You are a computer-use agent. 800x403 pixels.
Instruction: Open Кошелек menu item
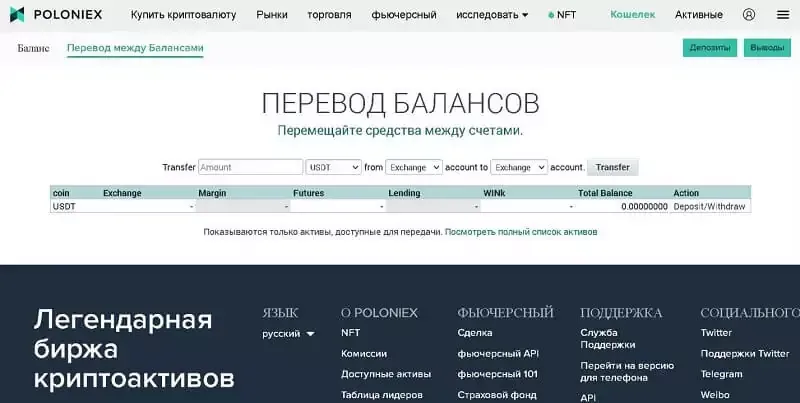pyautogui.click(x=633, y=14)
